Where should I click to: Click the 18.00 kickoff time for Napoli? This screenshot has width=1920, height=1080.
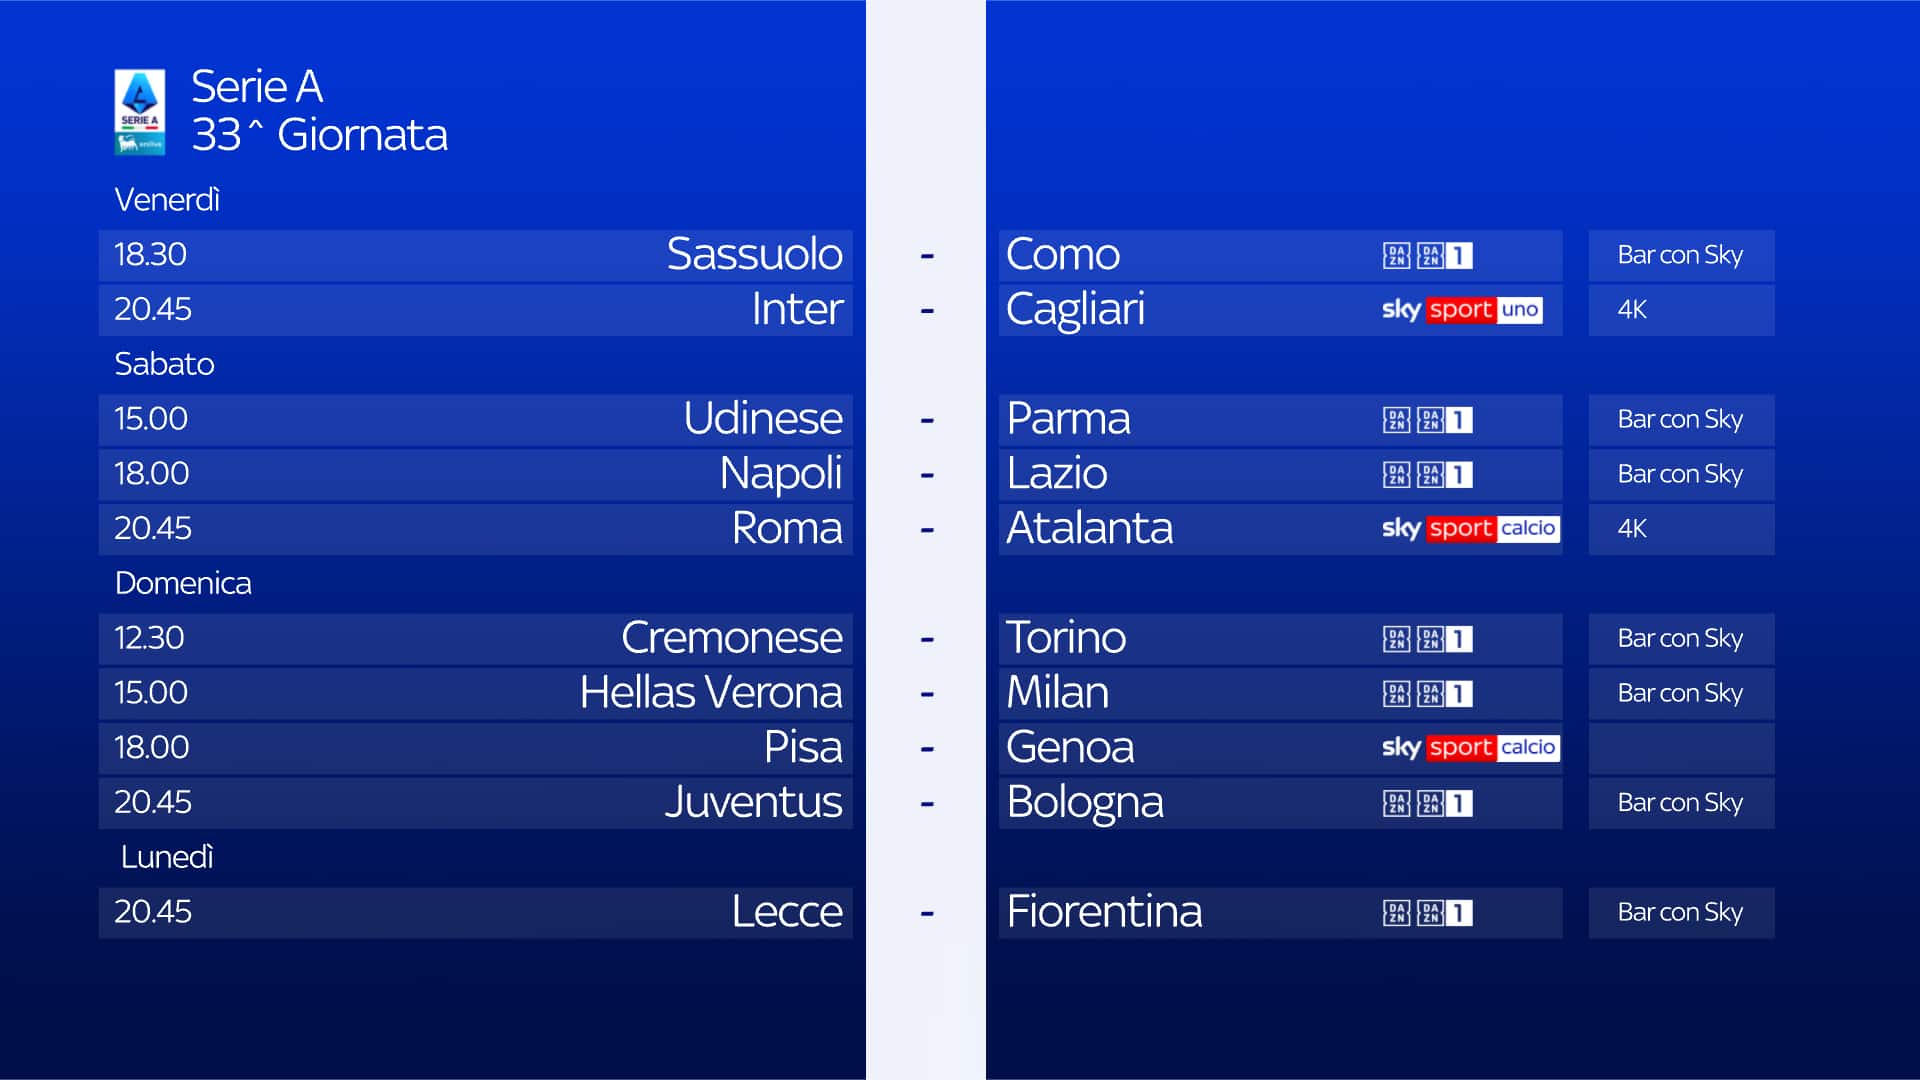(151, 474)
